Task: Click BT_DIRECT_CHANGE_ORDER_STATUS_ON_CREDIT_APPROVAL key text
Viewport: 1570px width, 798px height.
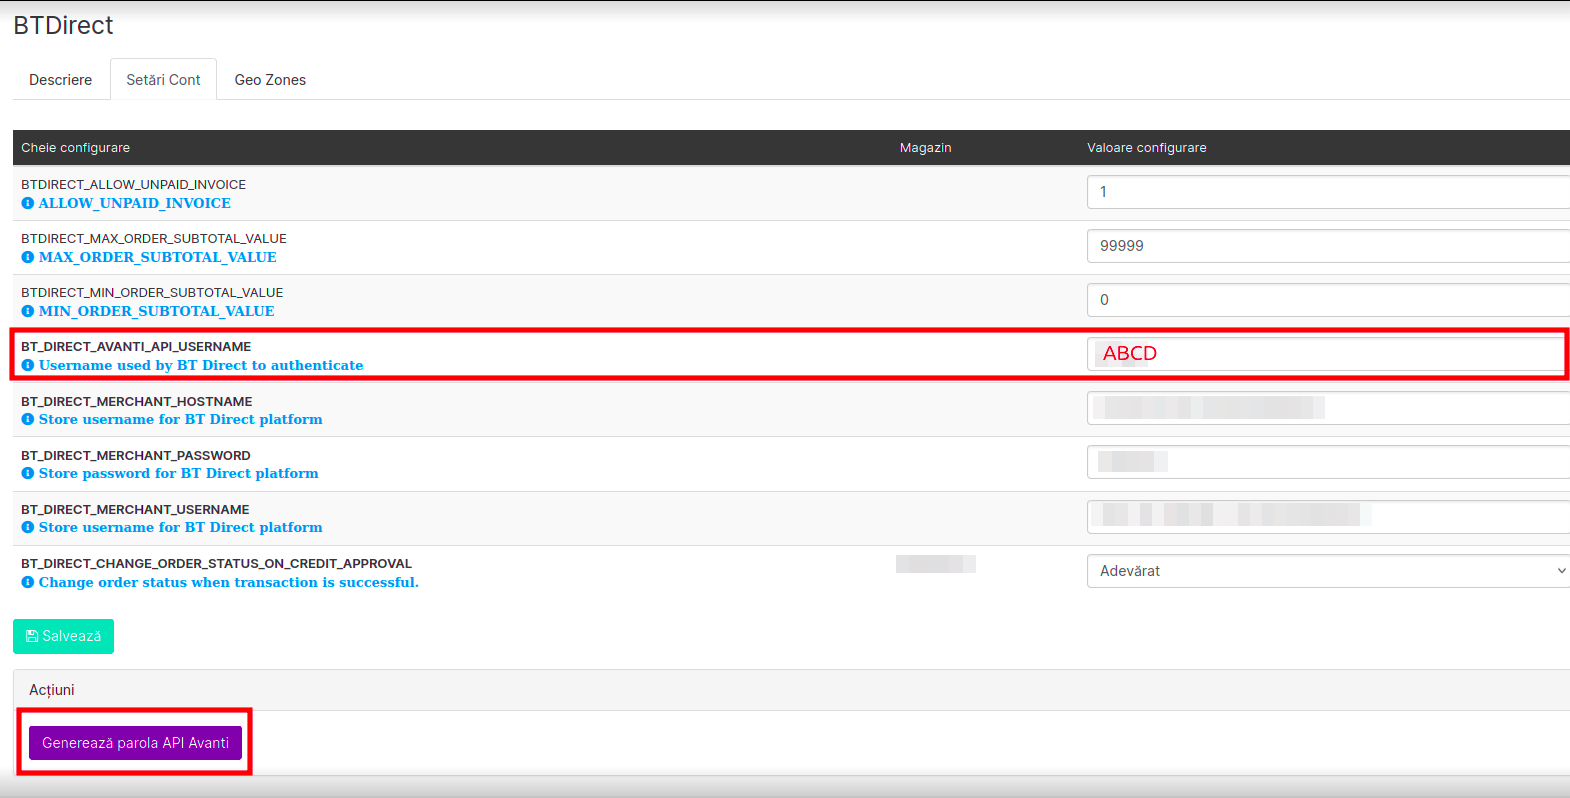Action: [217, 564]
